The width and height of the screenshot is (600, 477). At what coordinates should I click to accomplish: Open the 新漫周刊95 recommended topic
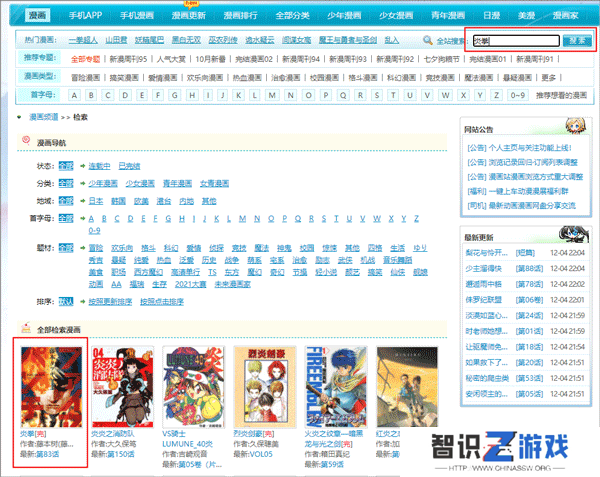point(128,59)
